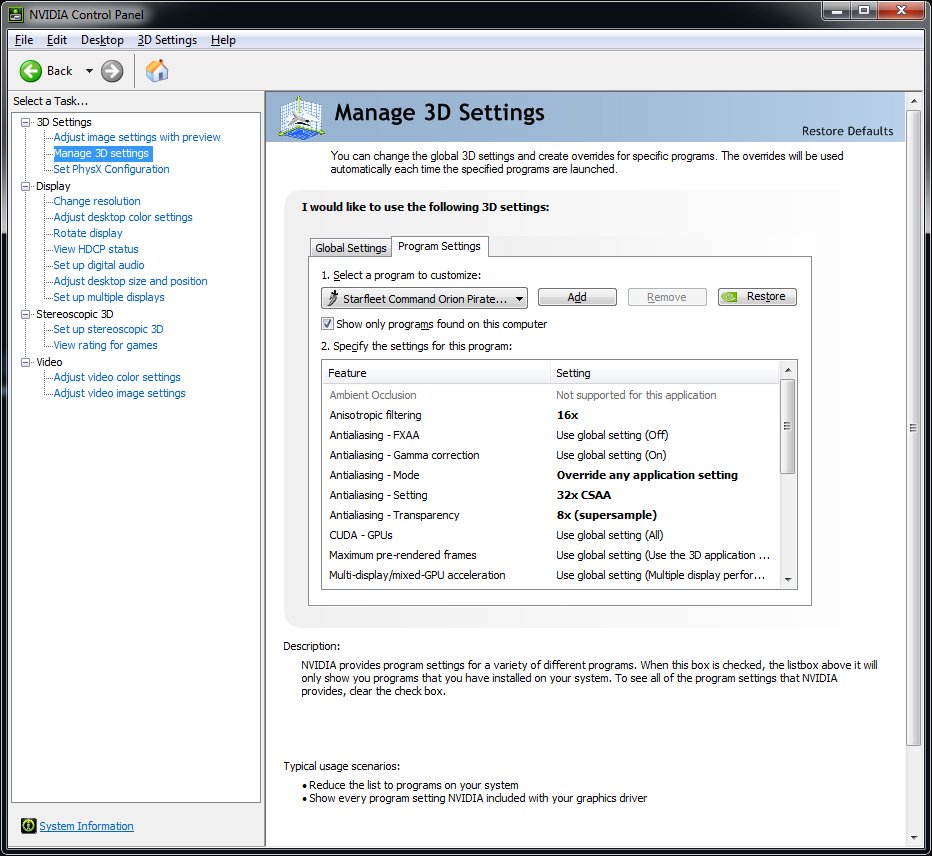Screen dimensions: 932x856
Task: Uncheck Show only programs found on this computer
Action: [327, 324]
